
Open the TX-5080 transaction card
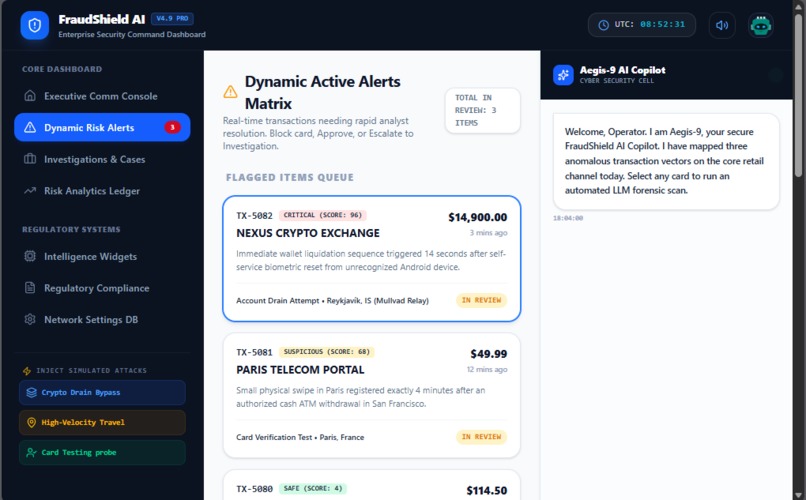click(372, 485)
